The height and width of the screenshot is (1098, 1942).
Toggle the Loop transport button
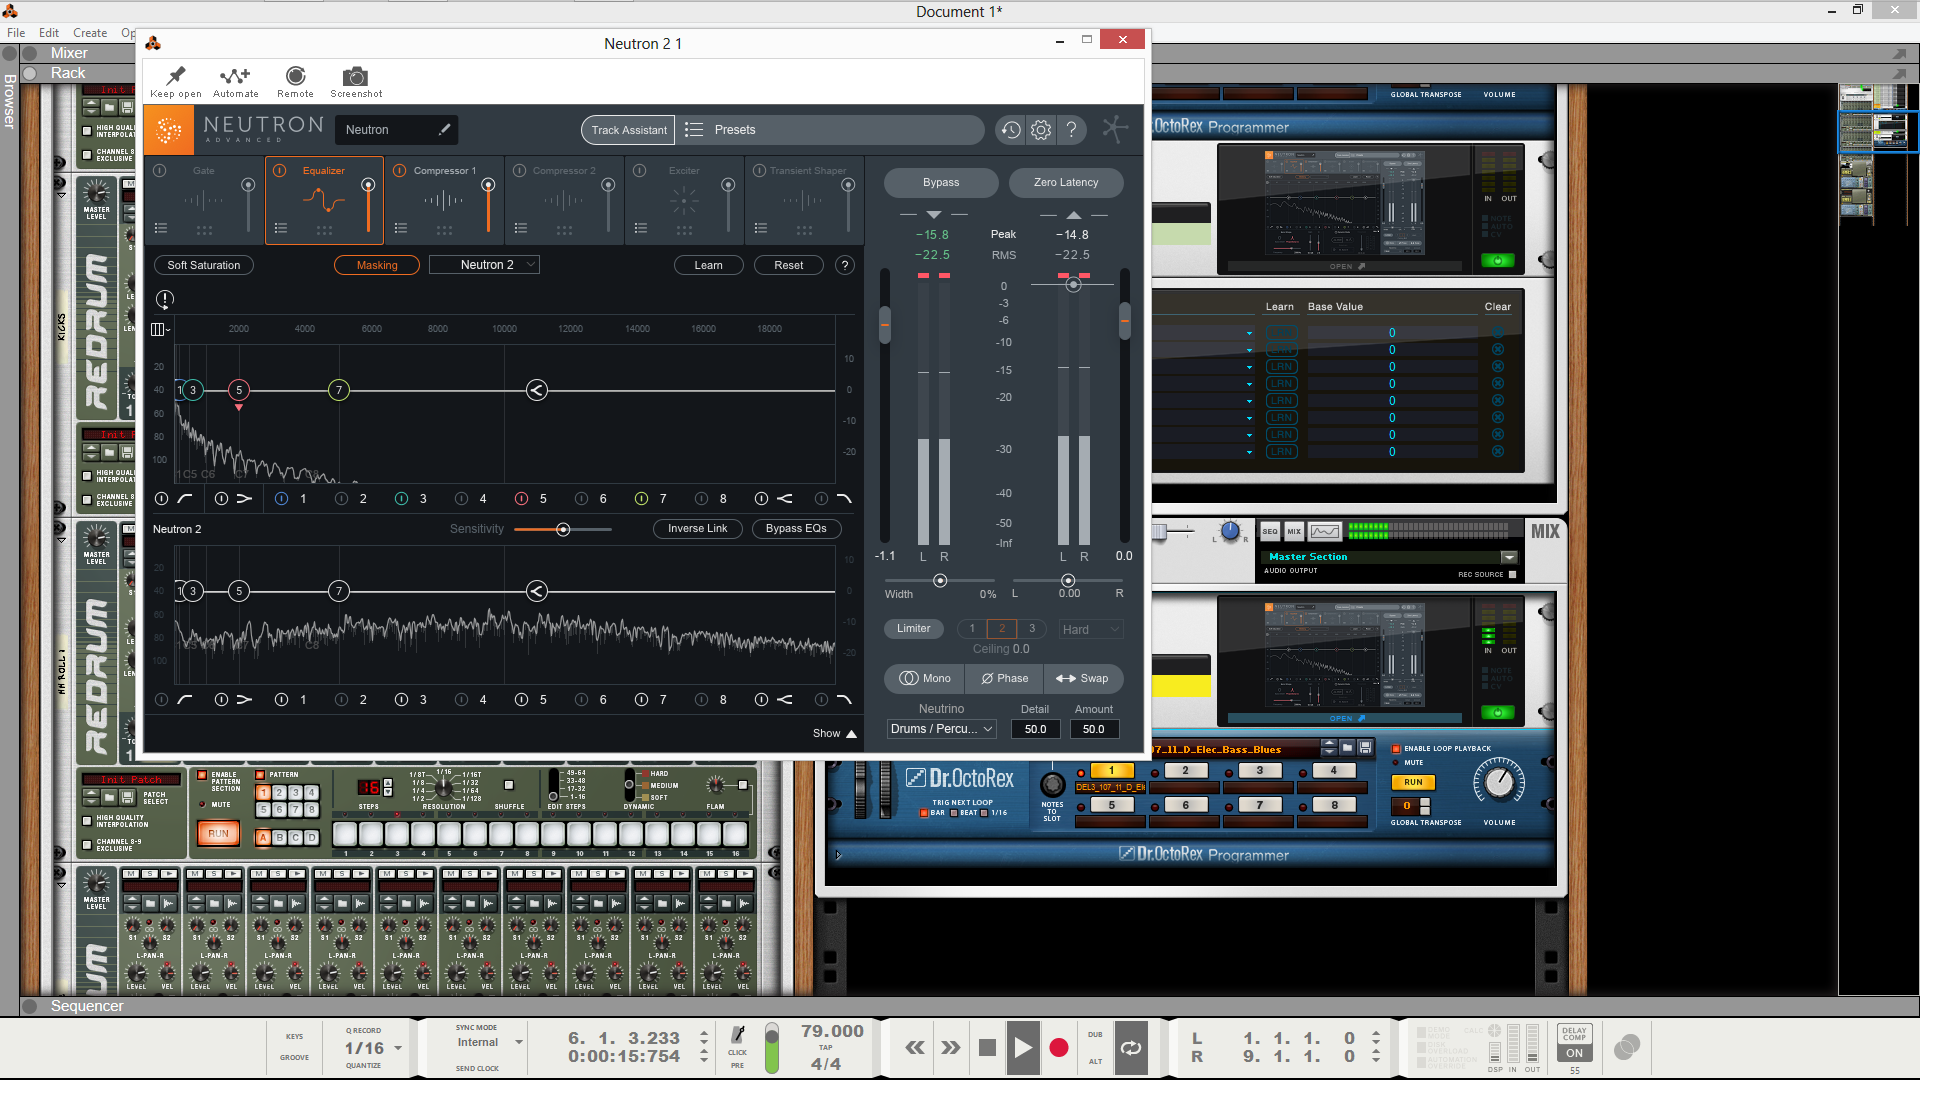1131,1047
